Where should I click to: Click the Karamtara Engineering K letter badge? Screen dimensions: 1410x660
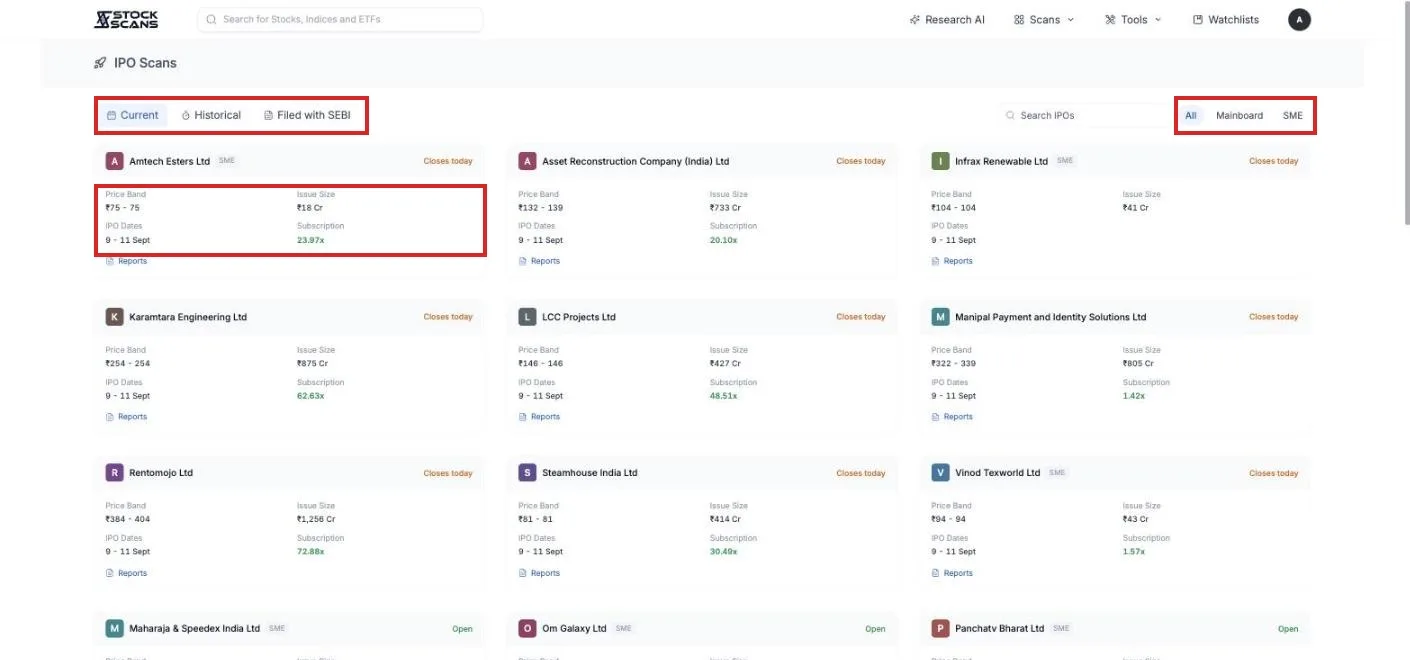point(114,317)
